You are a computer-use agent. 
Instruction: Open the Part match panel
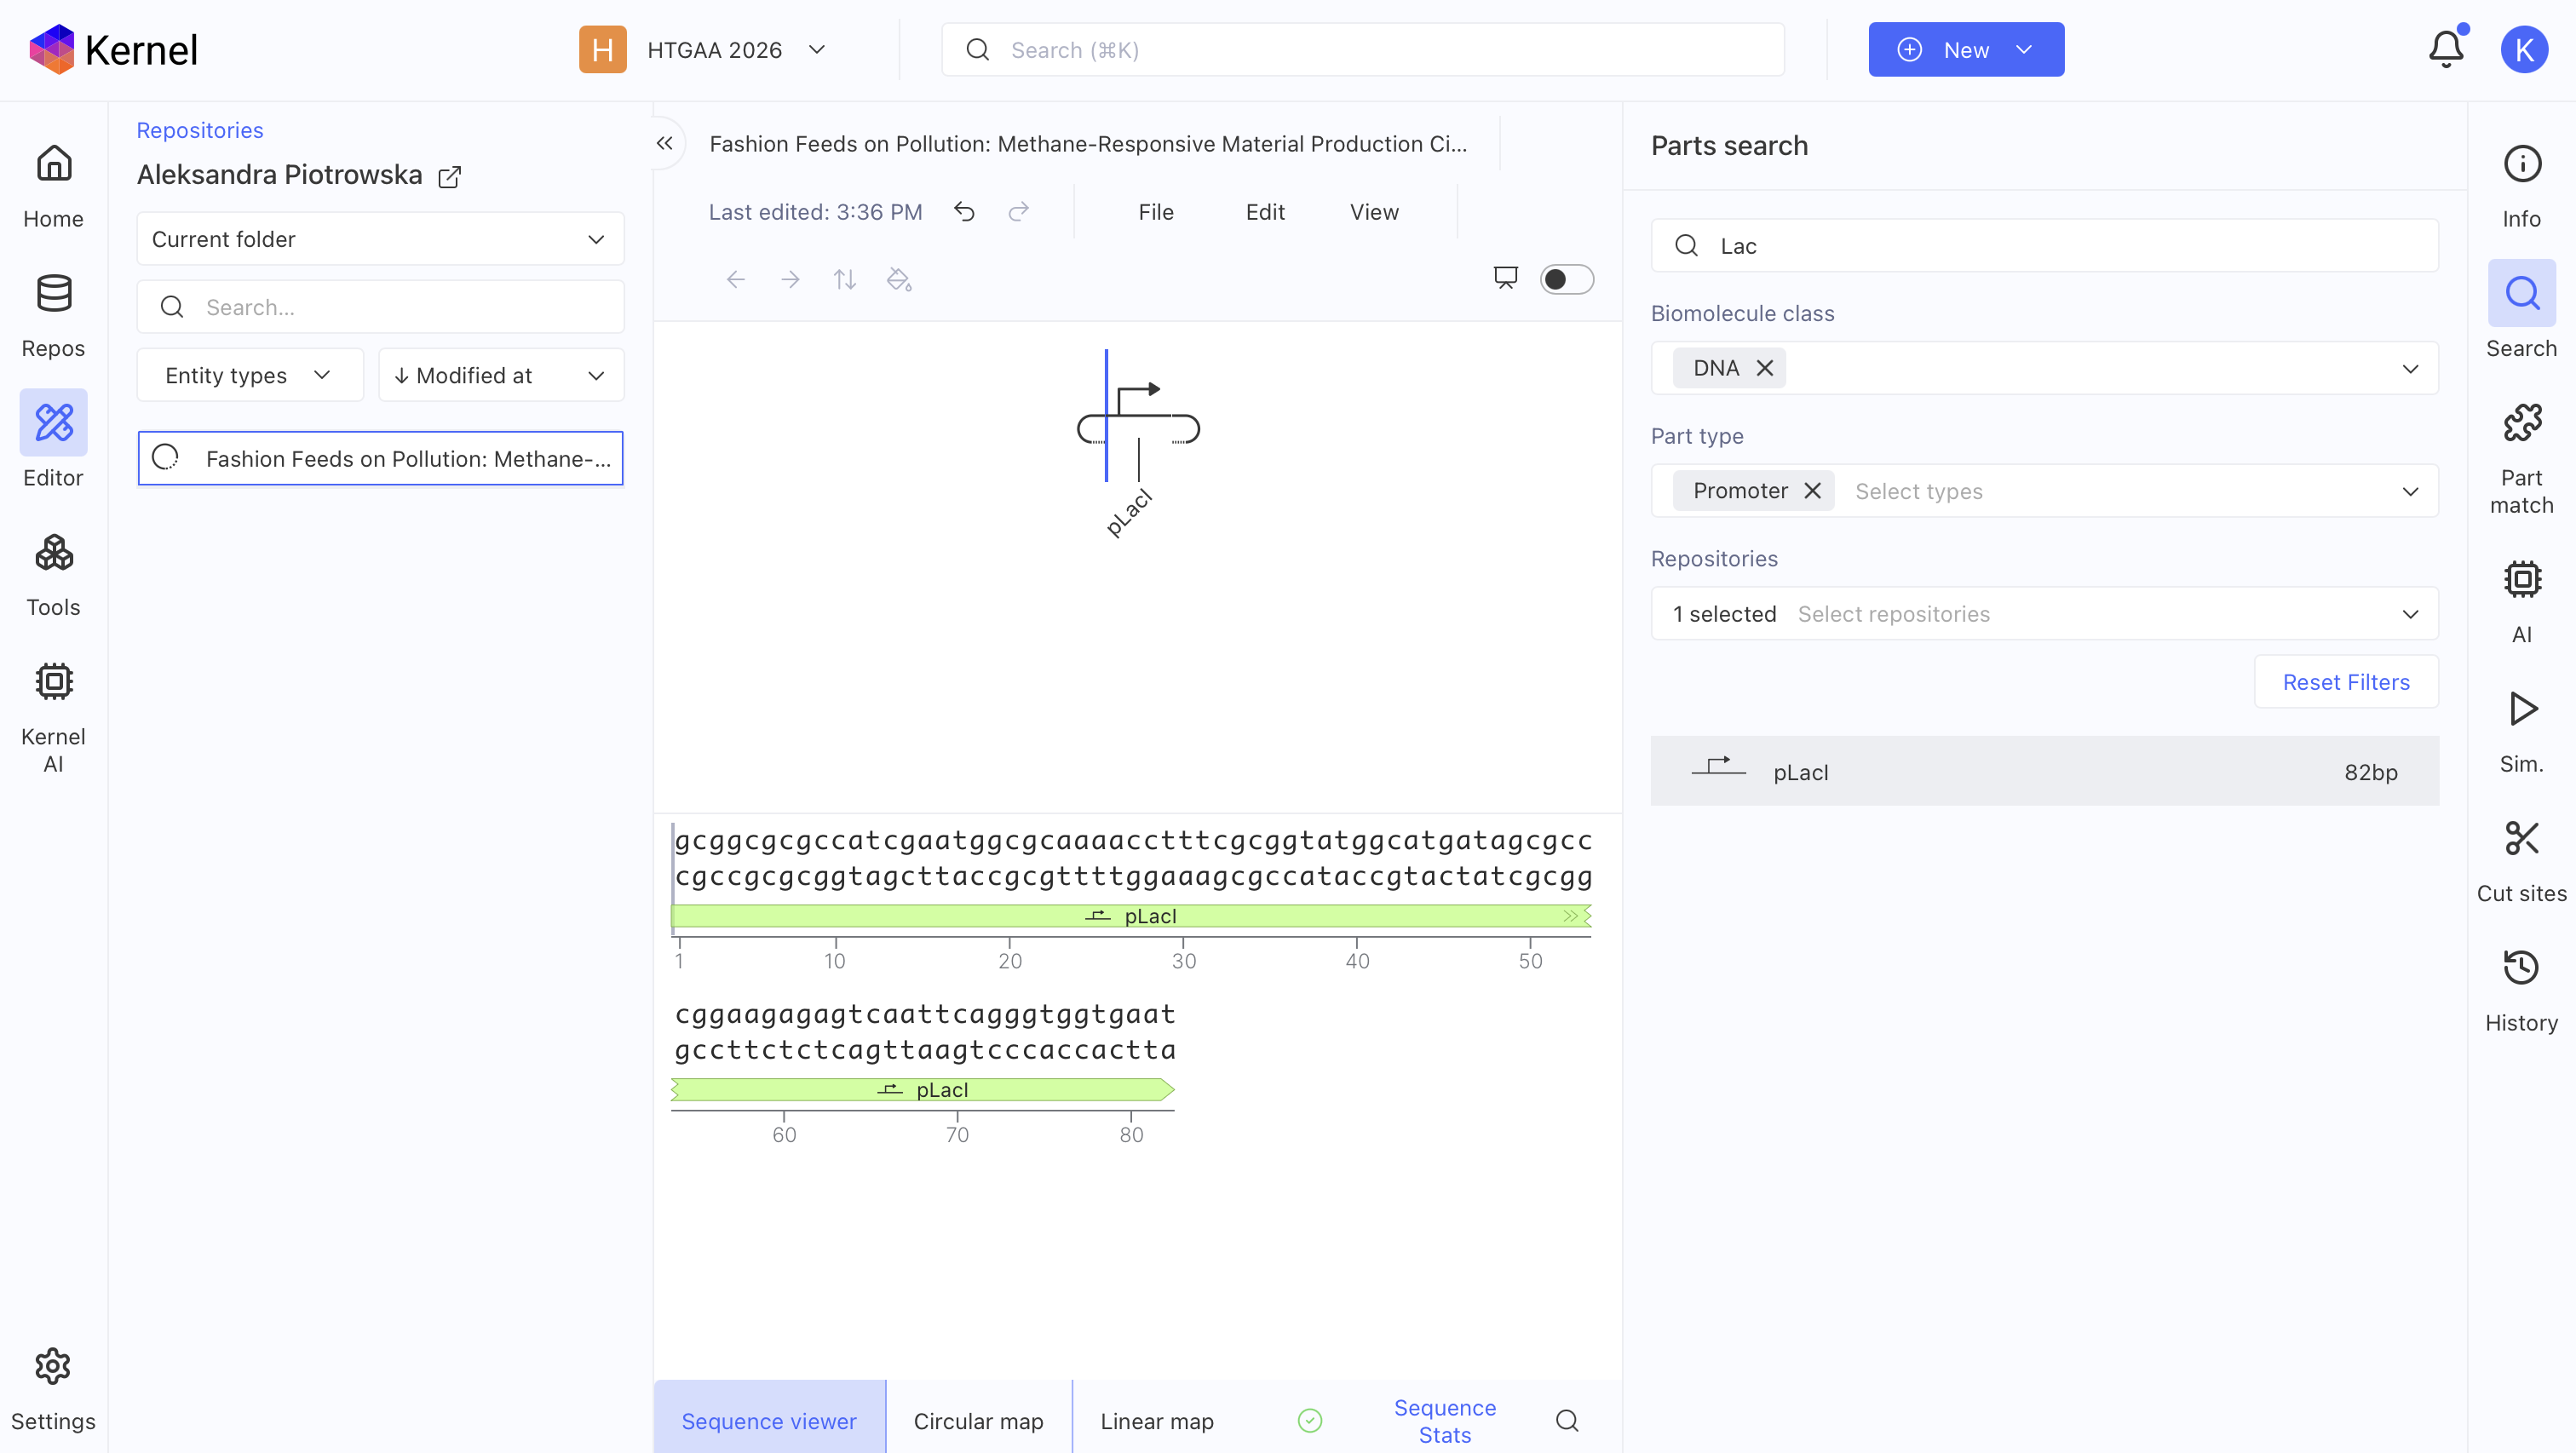click(x=2522, y=459)
